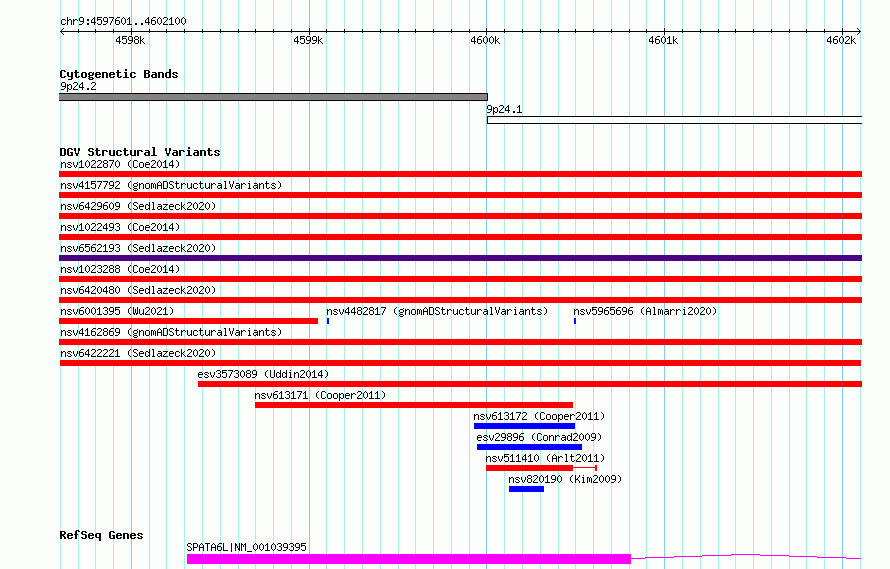Viewport: 890px width, 569px height.
Task: Click the 4602k ruler position
Action: point(841,40)
